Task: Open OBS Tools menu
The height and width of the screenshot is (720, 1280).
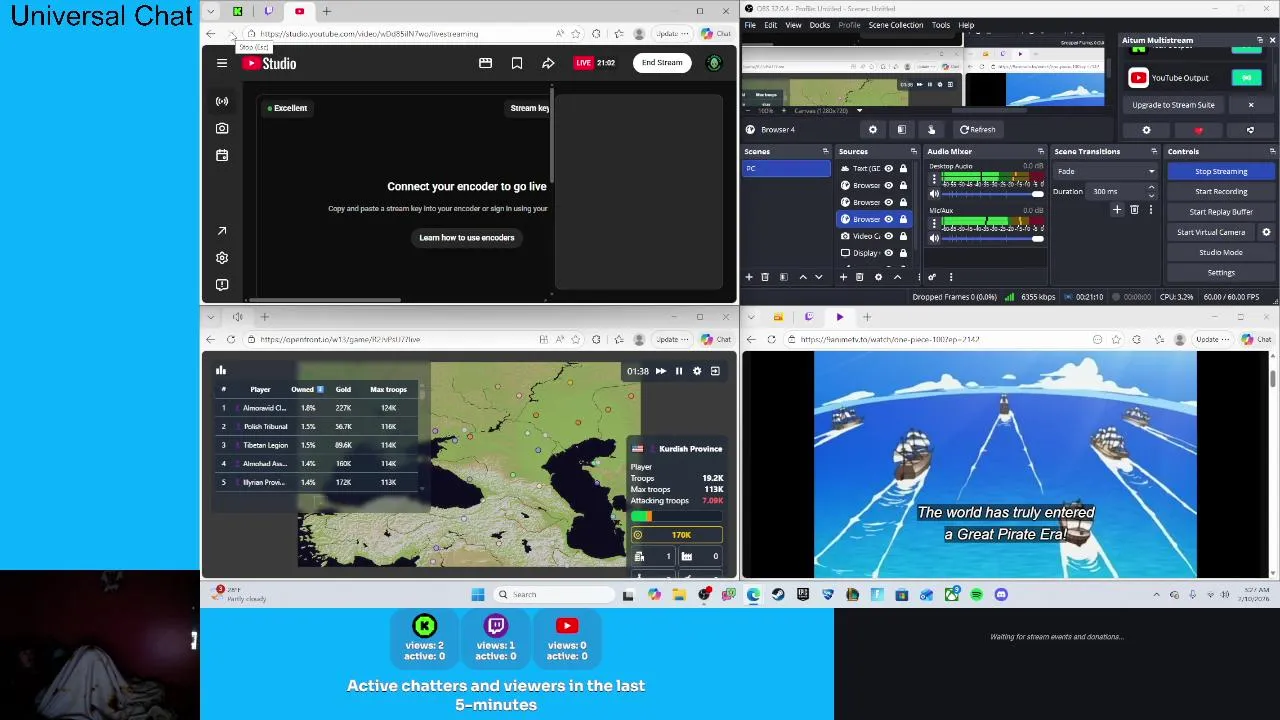Action: click(941, 25)
